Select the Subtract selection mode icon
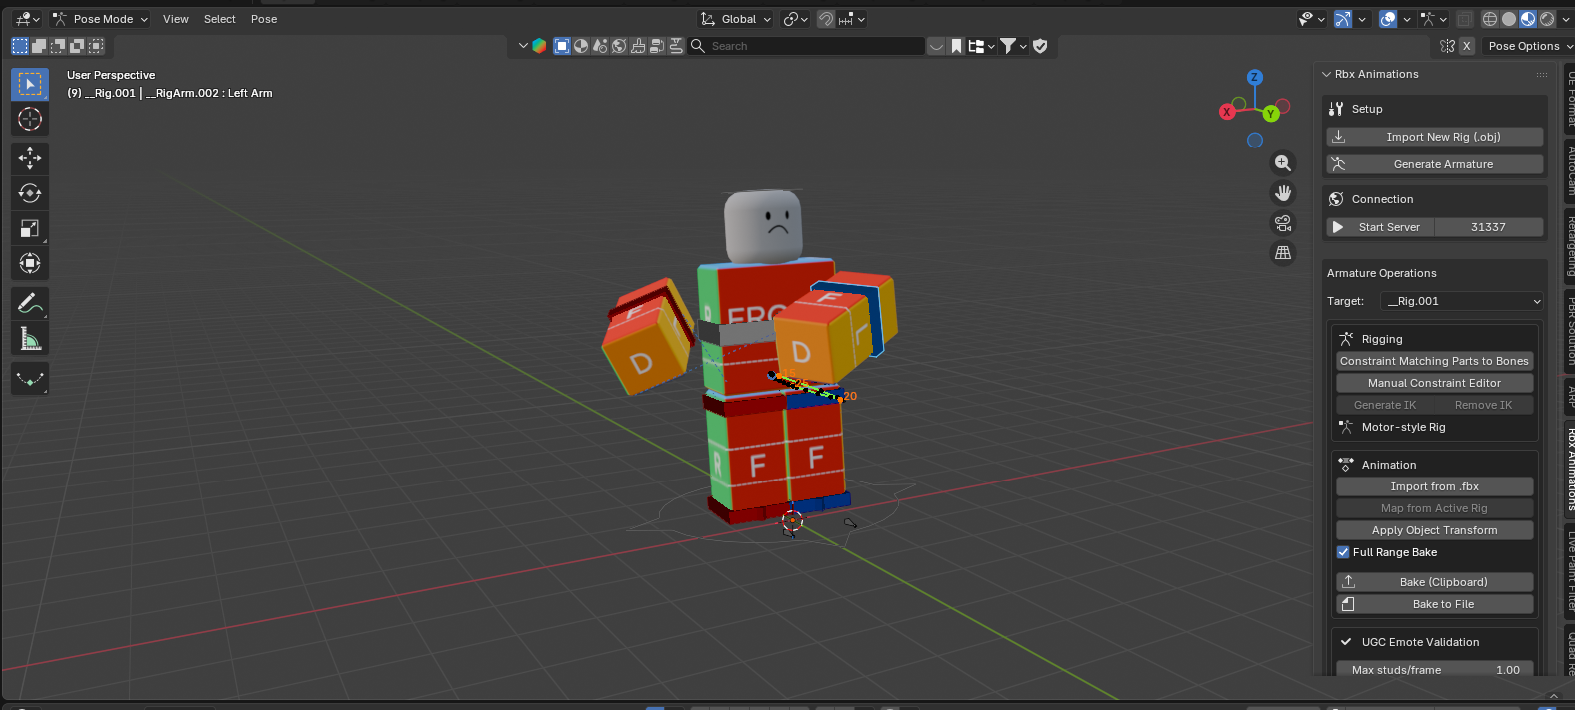Viewport: 1575px width, 710px height. [x=58, y=46]
